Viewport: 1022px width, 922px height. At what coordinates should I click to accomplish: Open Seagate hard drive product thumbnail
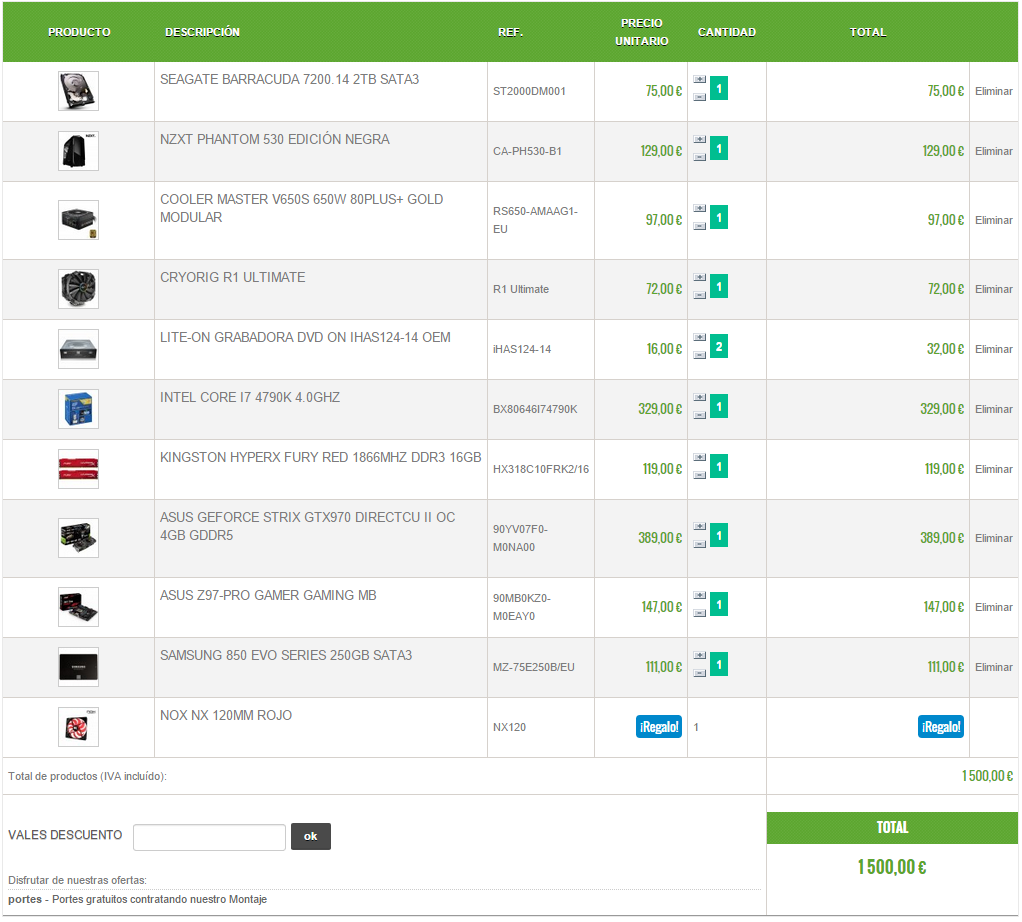coord(78,91)
